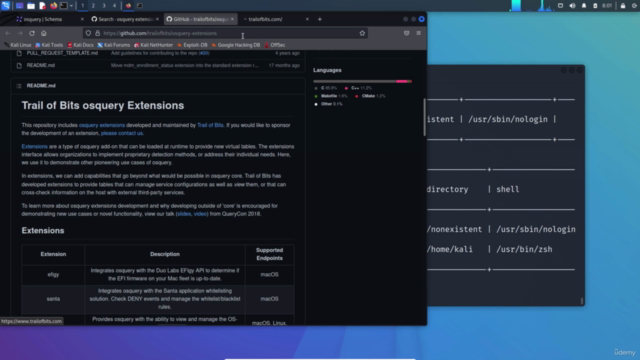The height and width of the screenshot is (360, 640).
Task: Bookmark this page with the star icon
Action: pyautogui.click(x=362, y=33)
